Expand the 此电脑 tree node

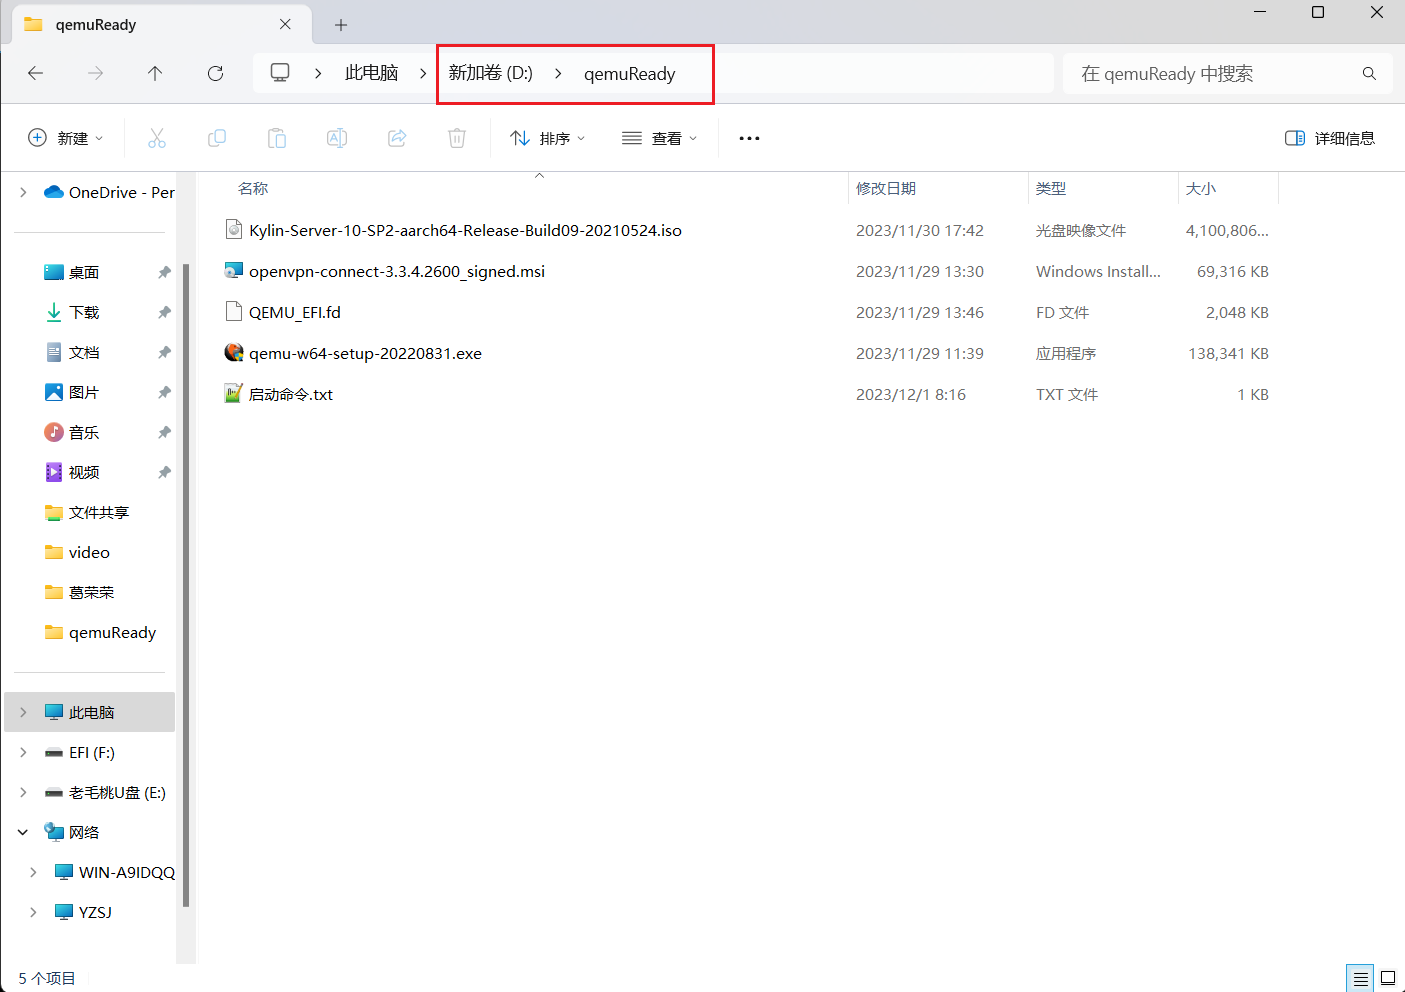coord(23,712)
